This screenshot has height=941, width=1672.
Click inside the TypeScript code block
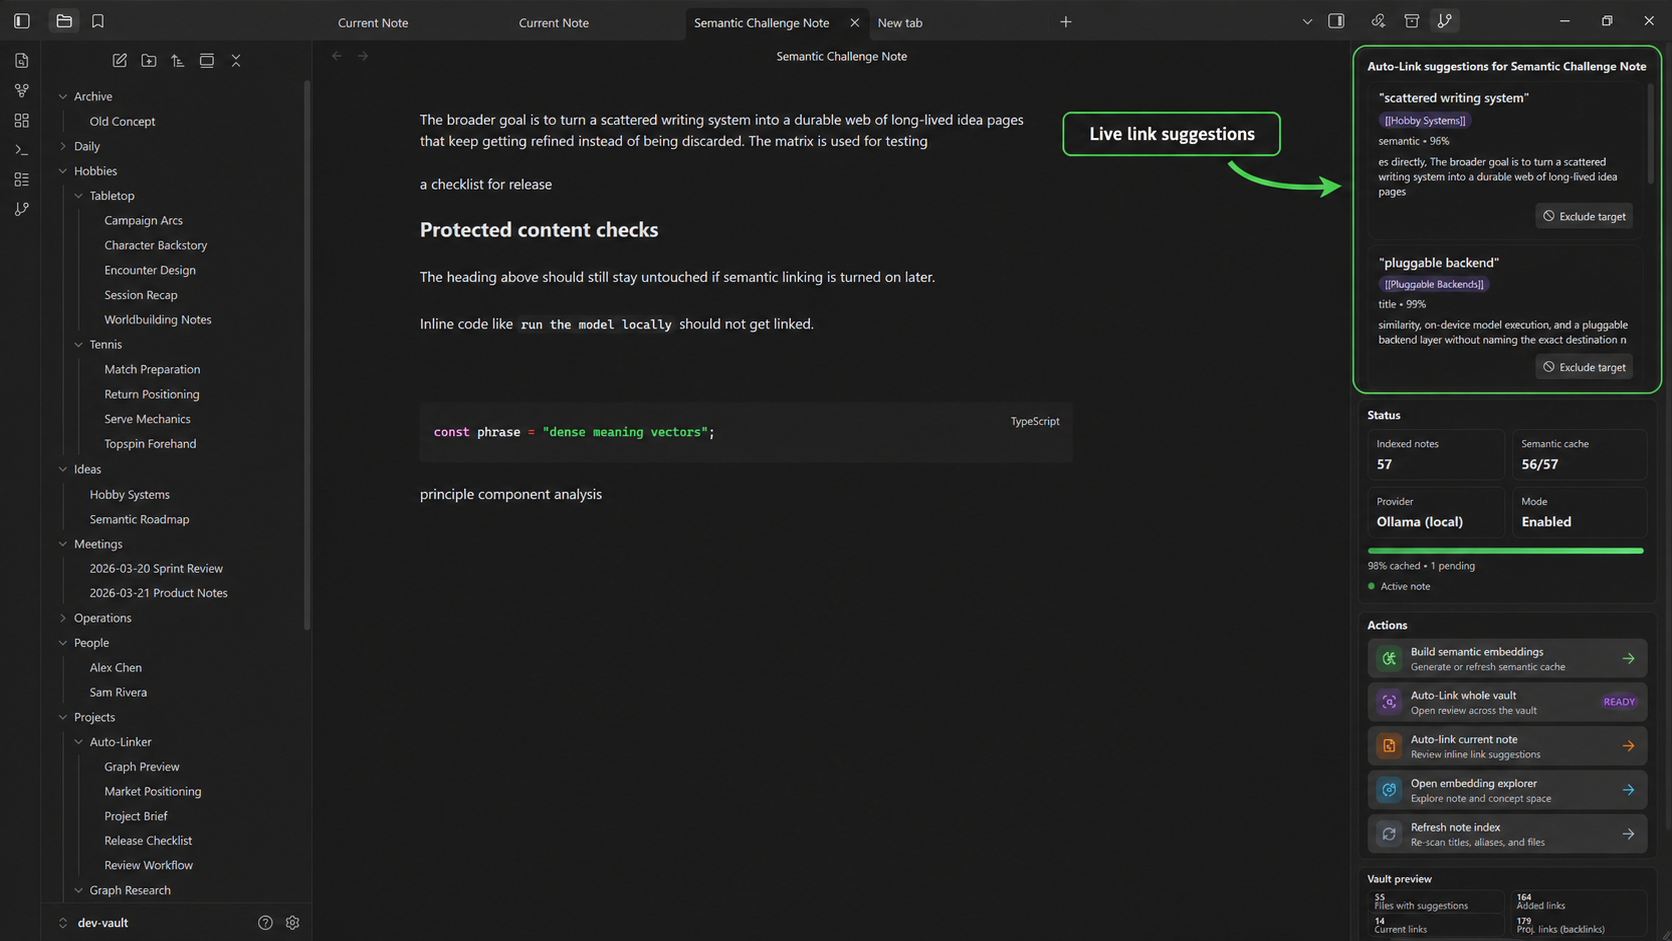click(746, 432)
